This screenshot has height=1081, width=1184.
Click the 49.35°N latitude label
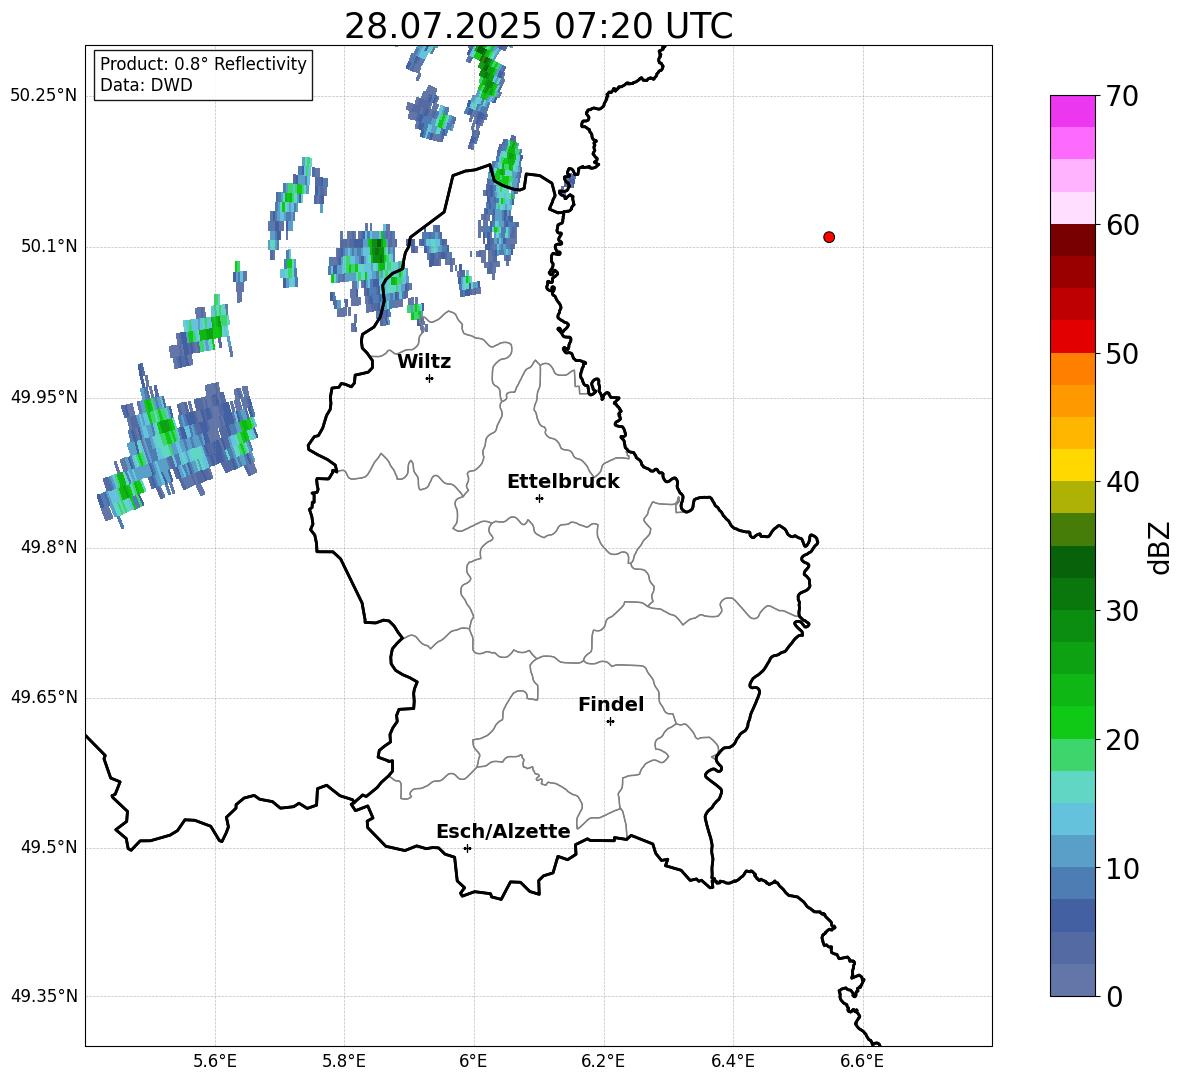[44, 996]
